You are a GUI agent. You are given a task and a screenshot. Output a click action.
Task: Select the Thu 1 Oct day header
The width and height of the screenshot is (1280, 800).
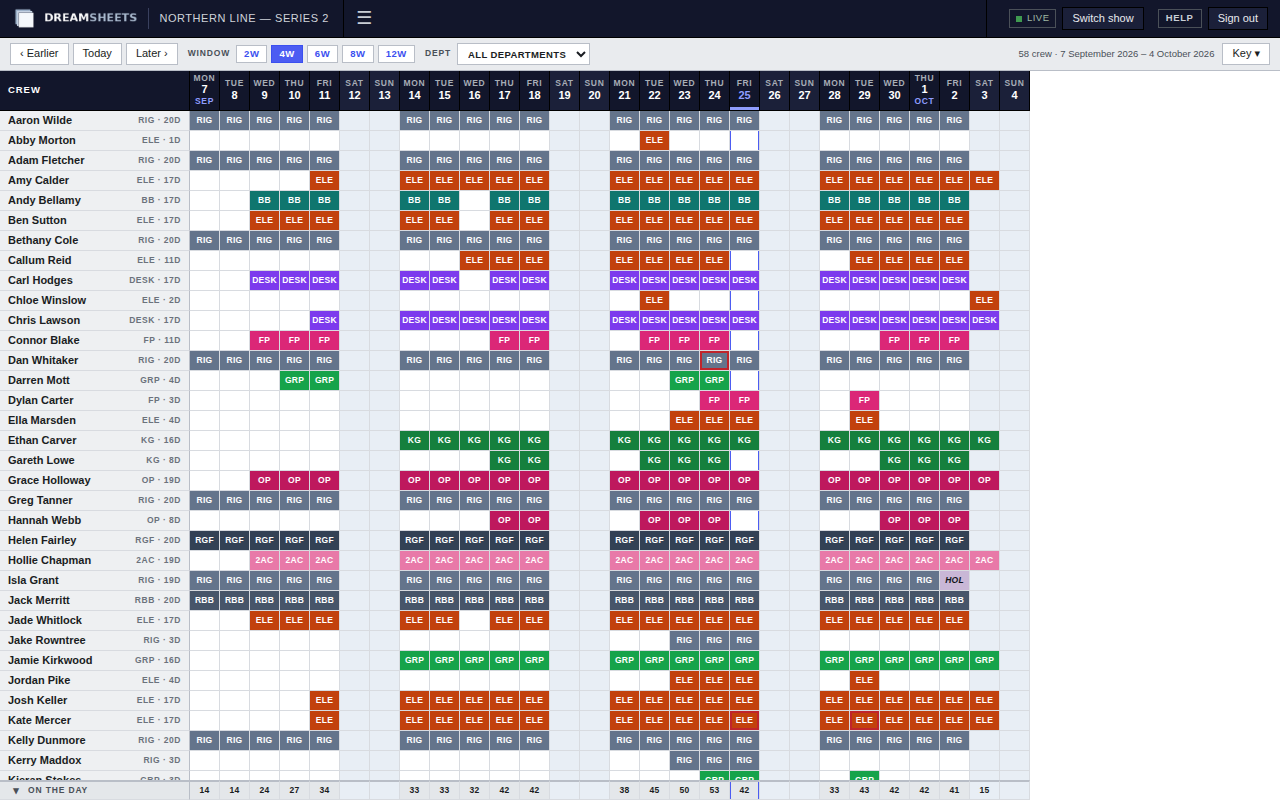925,90
